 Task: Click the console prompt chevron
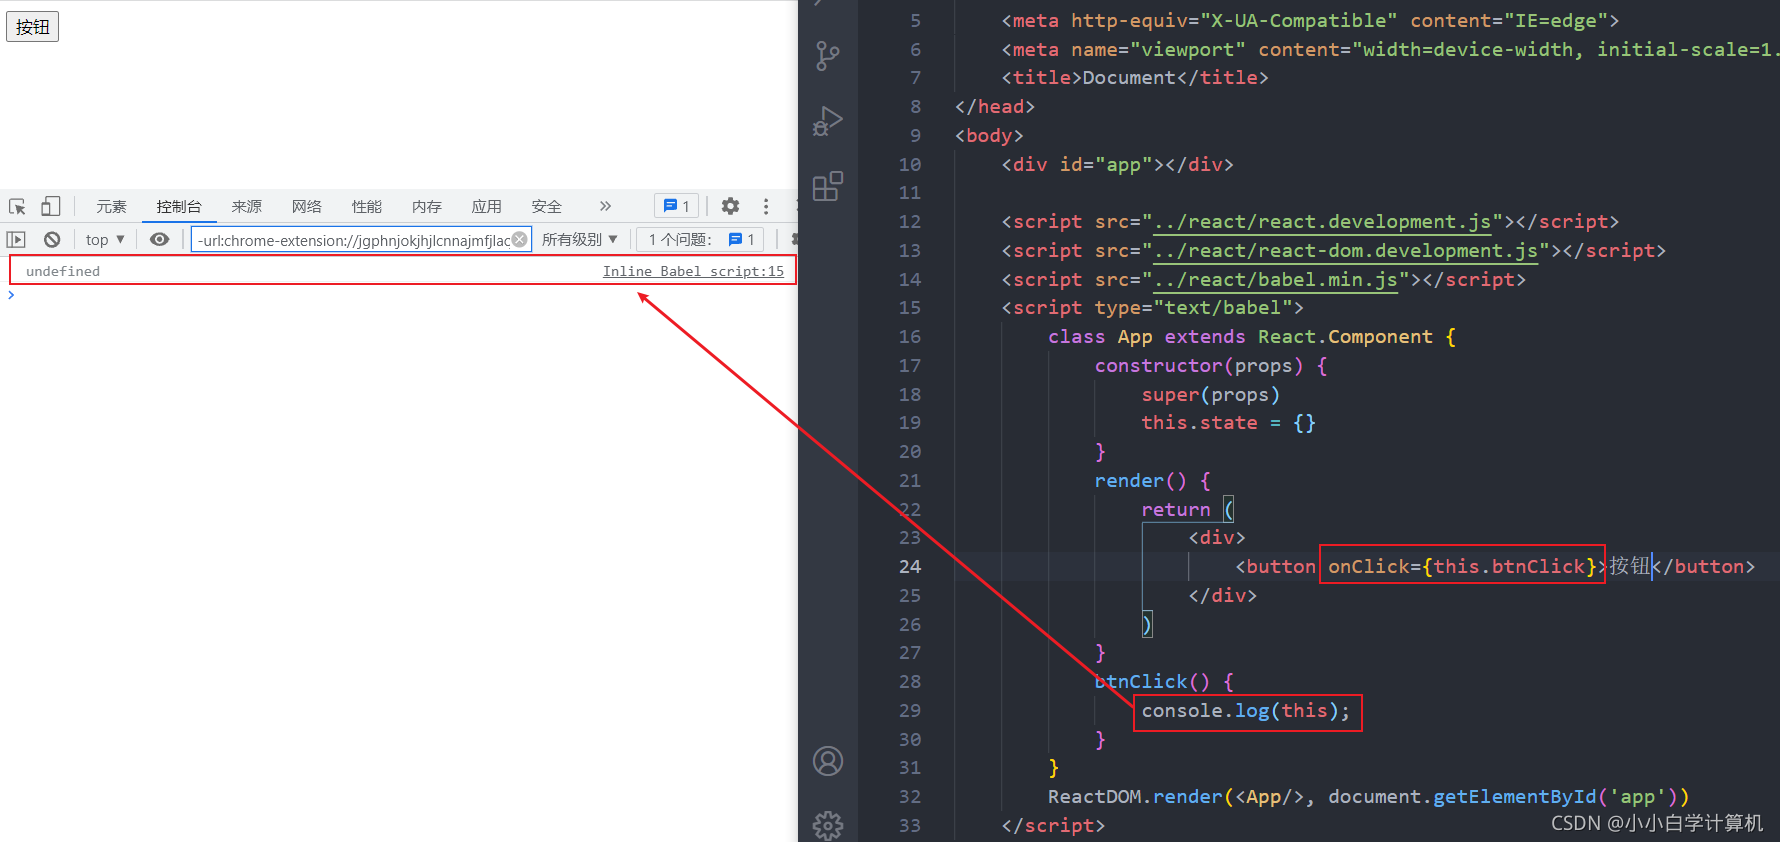pos(11,295)
